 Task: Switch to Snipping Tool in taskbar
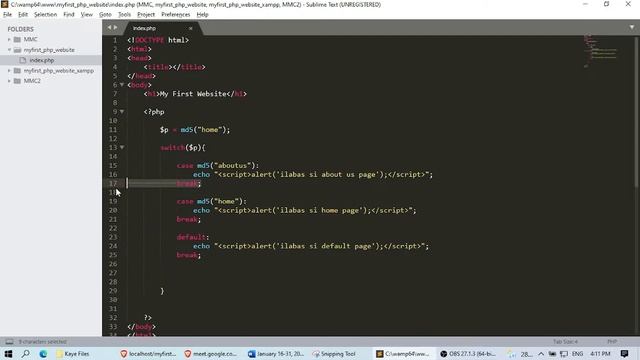tap(335, 354)
